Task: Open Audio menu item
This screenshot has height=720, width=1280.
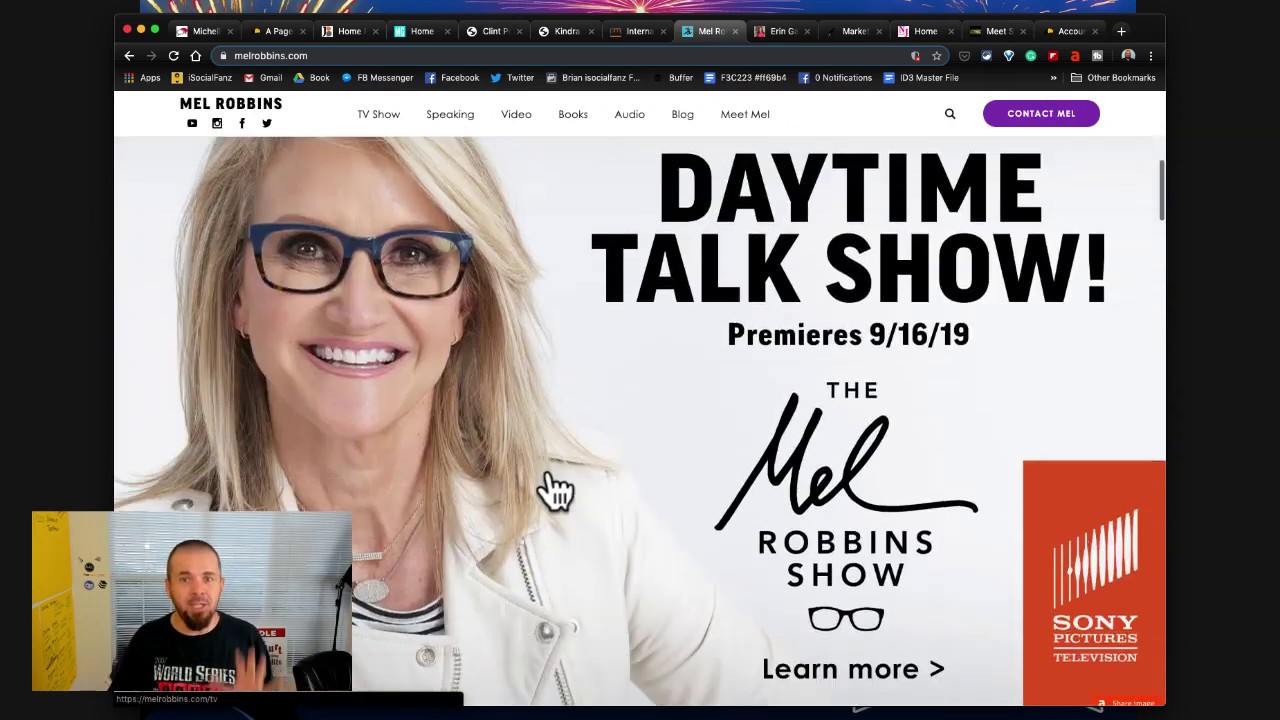Action: [629, 114]
